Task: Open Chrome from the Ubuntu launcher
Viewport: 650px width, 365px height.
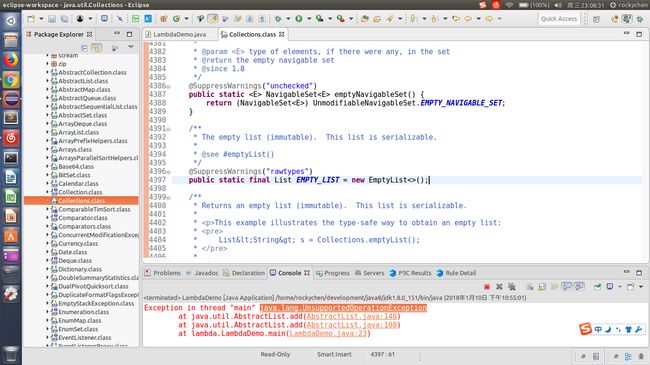Action: 11,80
